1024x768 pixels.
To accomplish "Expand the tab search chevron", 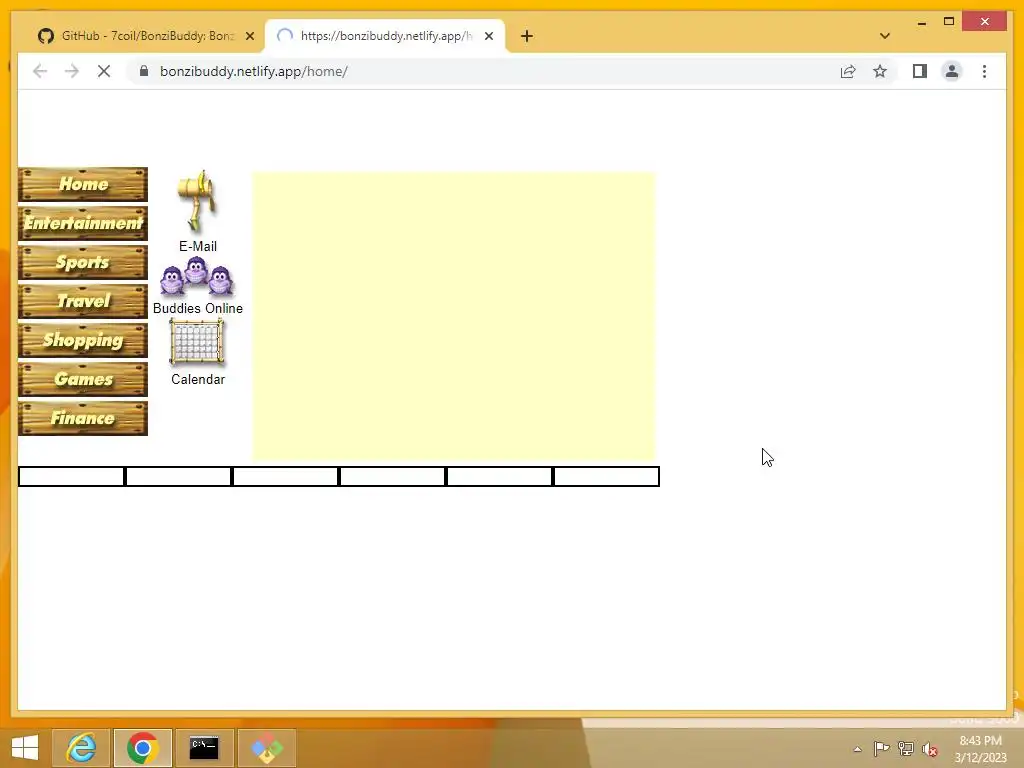I will point(885,36).
